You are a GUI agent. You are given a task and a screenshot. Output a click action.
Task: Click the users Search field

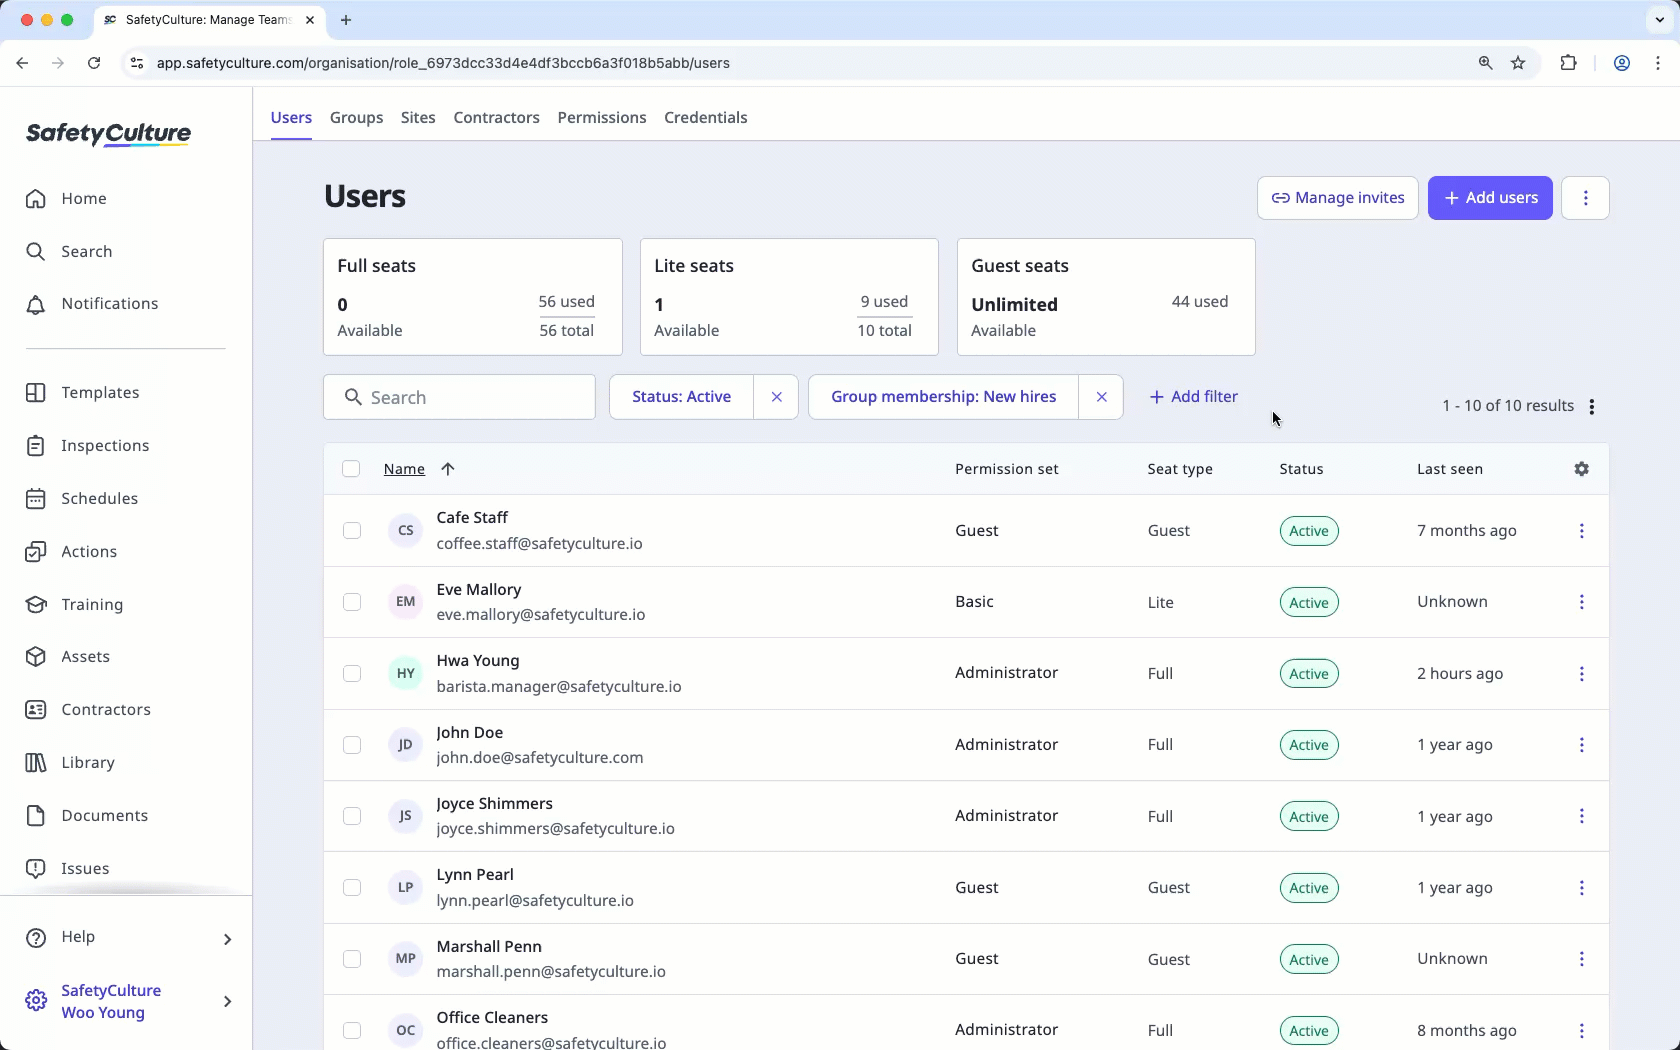click(x=459, y=398)
